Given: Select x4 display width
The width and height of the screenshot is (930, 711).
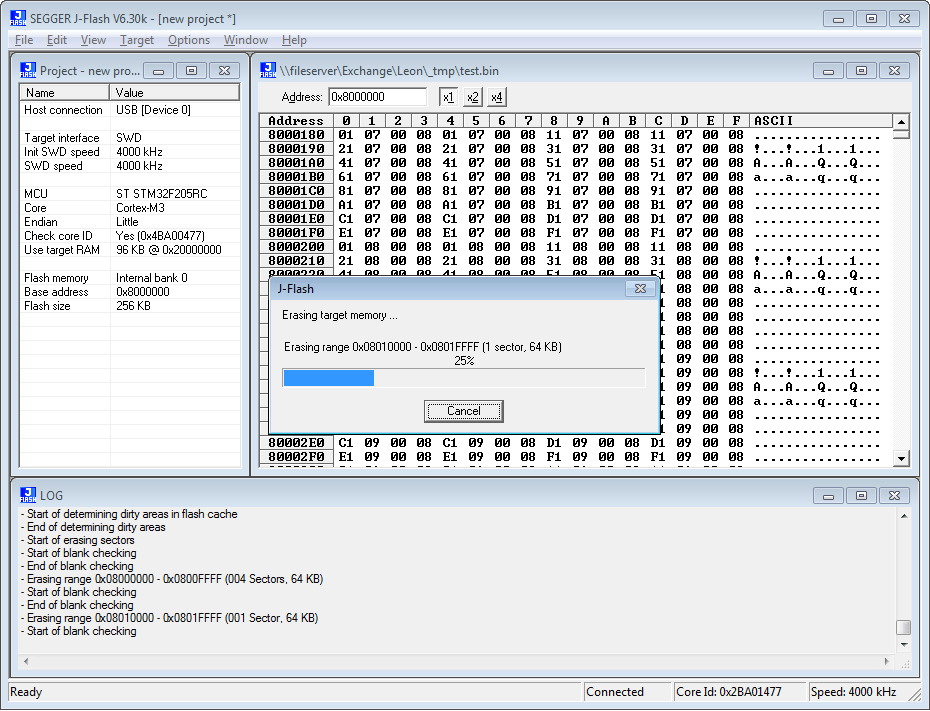Looking at the screenshot, I should pos(496,97).
